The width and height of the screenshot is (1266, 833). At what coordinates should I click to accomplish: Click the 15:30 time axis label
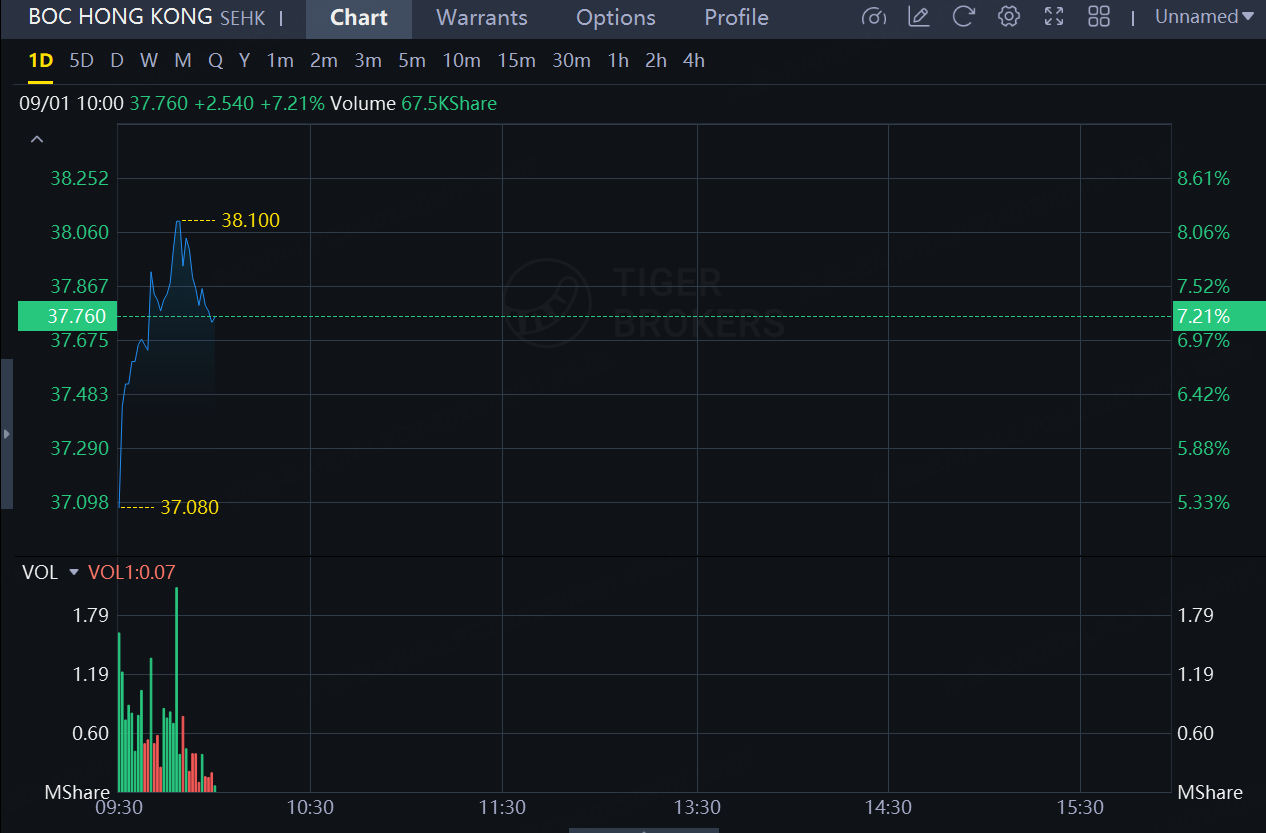(1081, 807)
